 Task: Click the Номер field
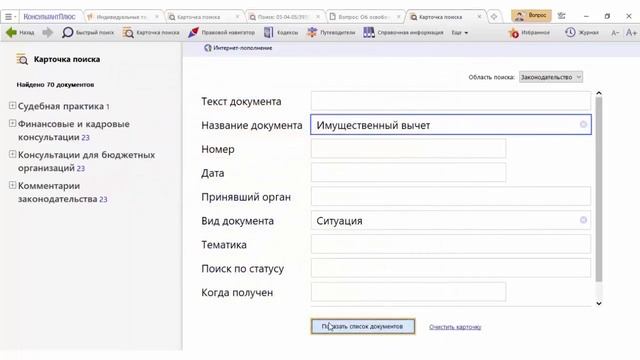[408, 149]
